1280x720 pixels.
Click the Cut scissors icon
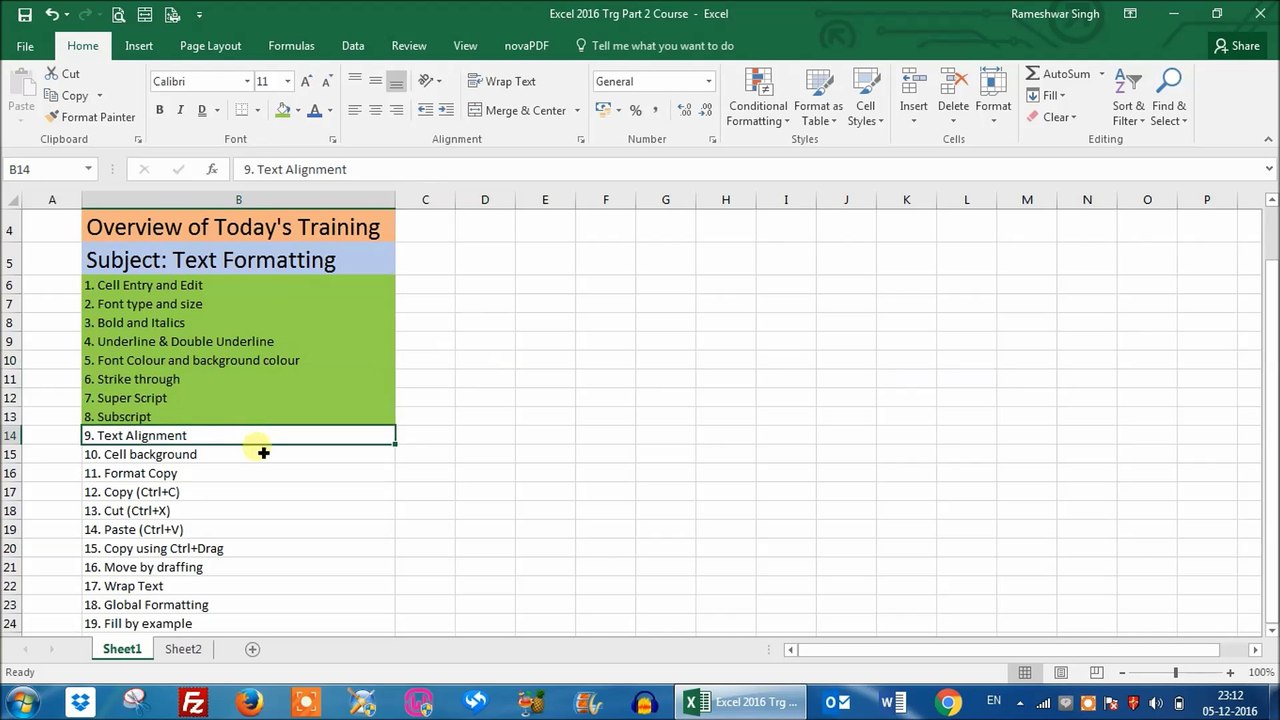click(x=51, y=74)
